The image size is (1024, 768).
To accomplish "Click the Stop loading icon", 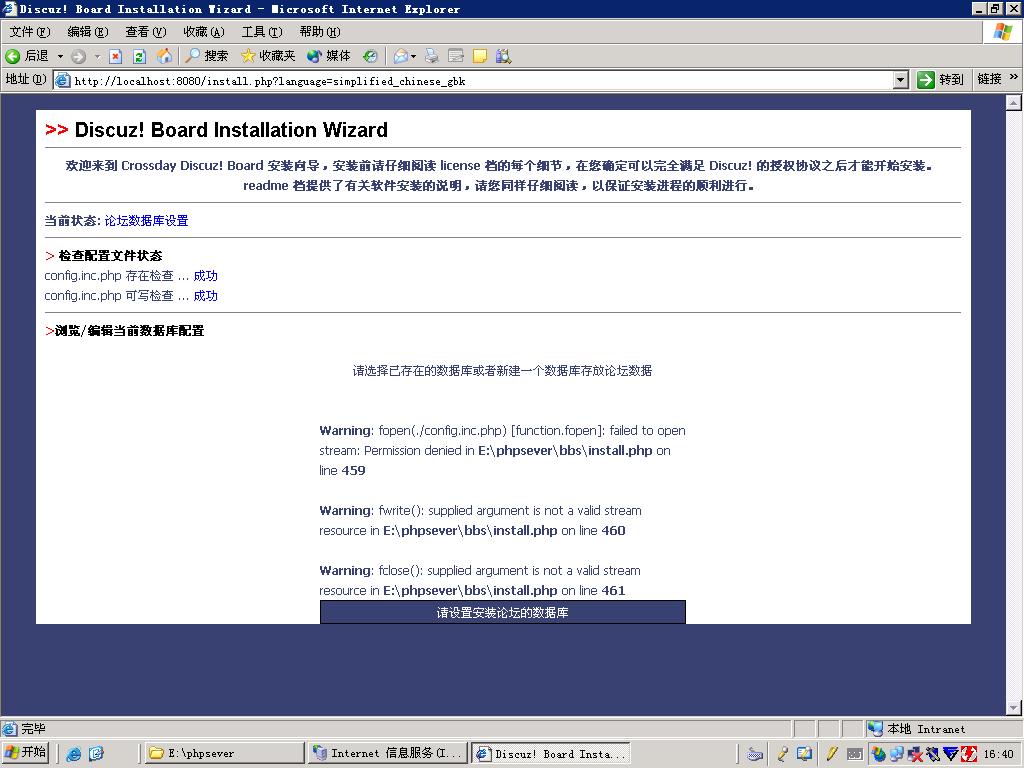I will pos(115,56).
